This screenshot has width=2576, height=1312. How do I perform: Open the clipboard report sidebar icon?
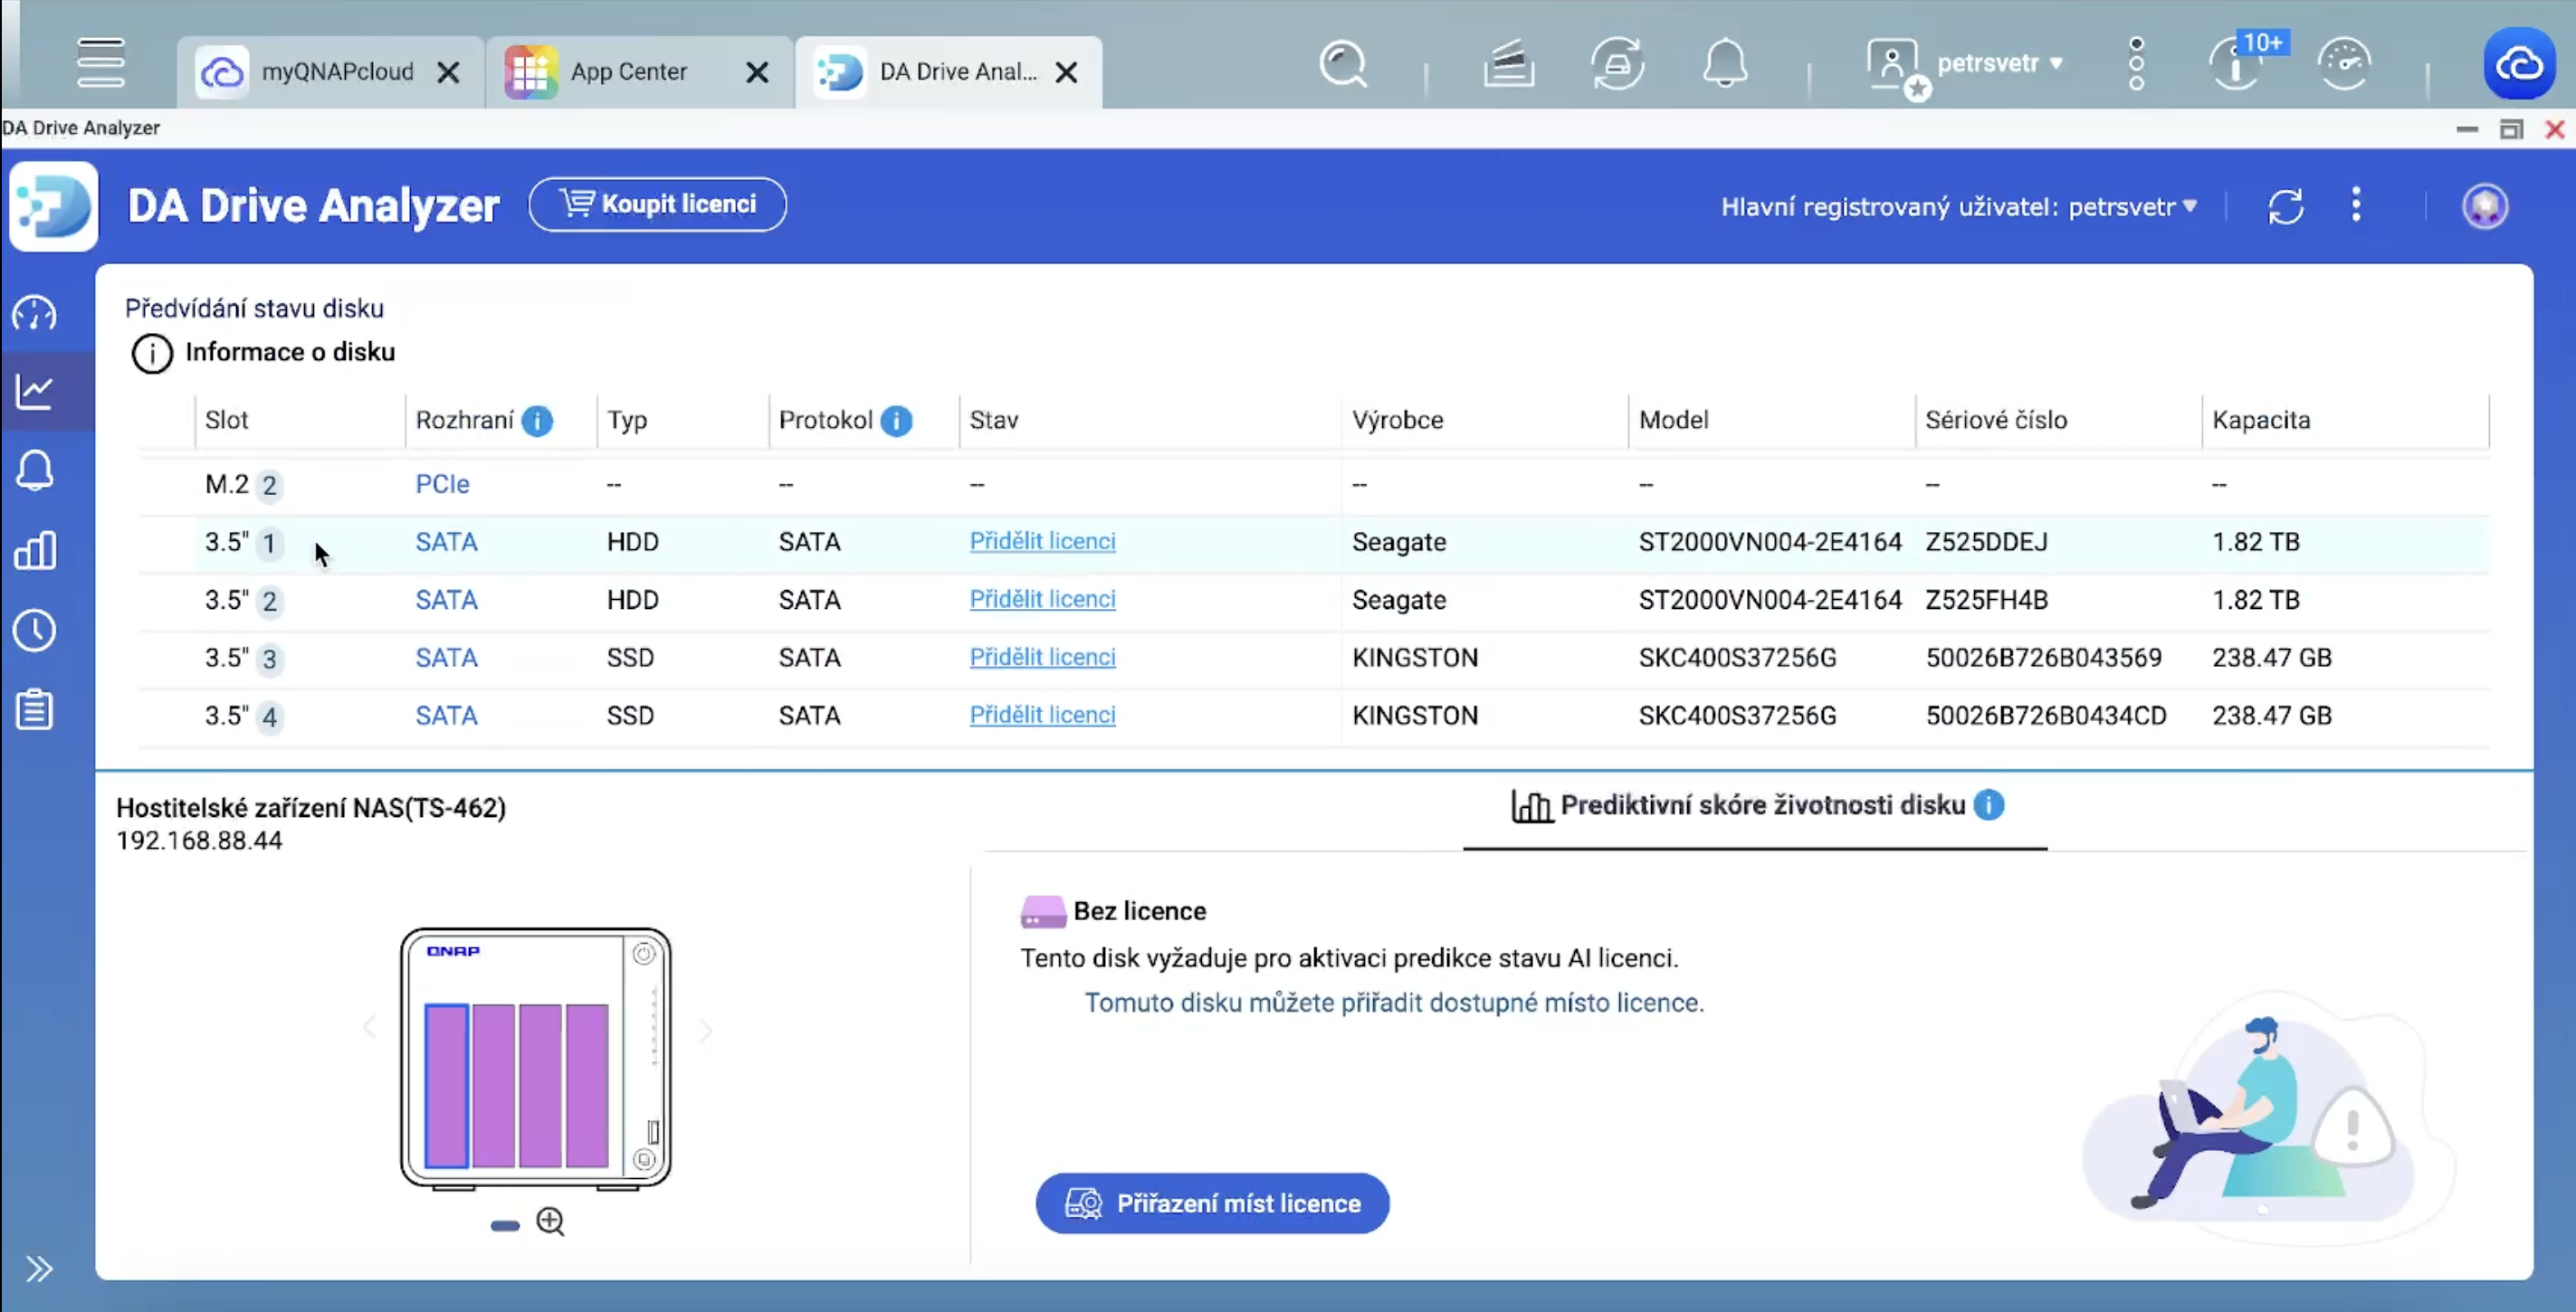[35, 710]
